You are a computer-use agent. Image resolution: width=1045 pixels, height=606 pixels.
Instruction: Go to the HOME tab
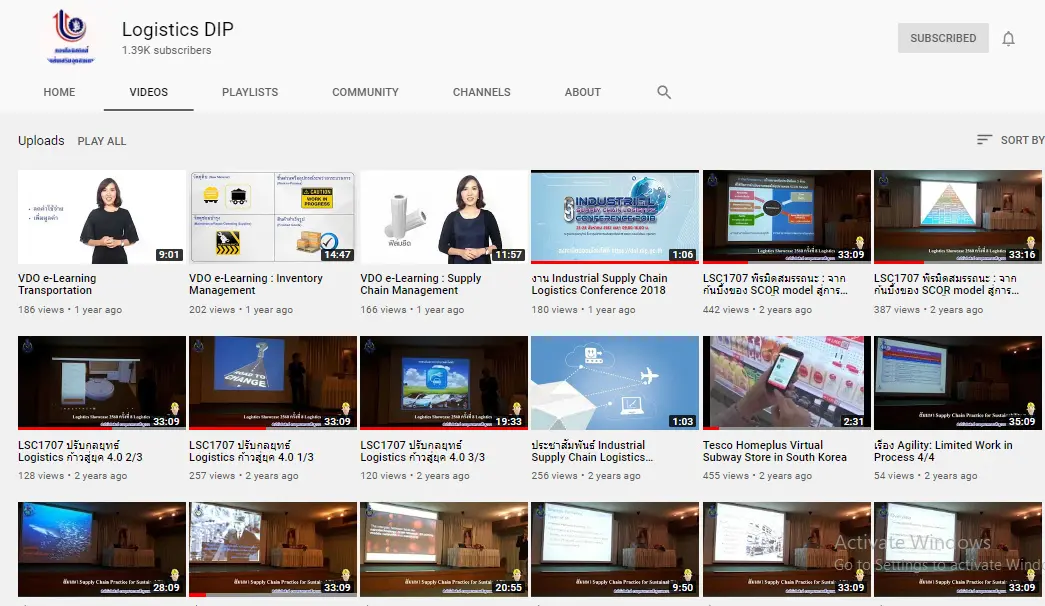point(59,91)
